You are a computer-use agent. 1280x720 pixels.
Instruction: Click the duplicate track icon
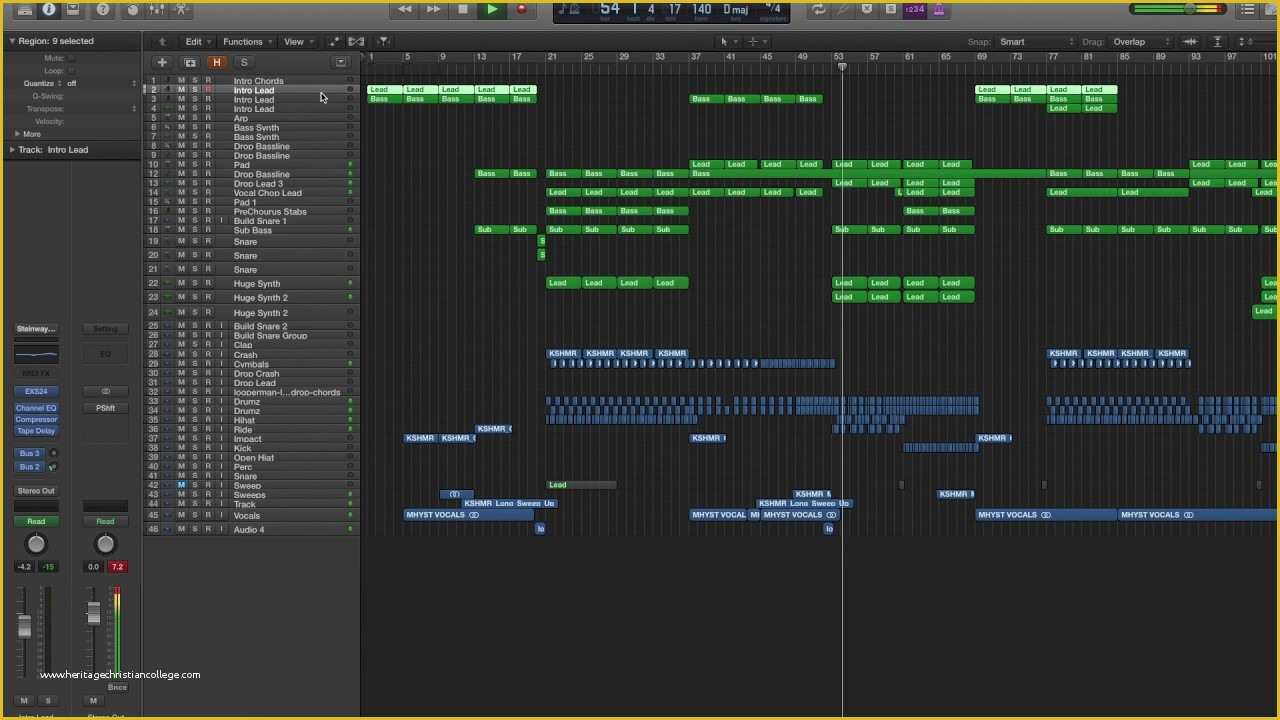pos(189,62)
